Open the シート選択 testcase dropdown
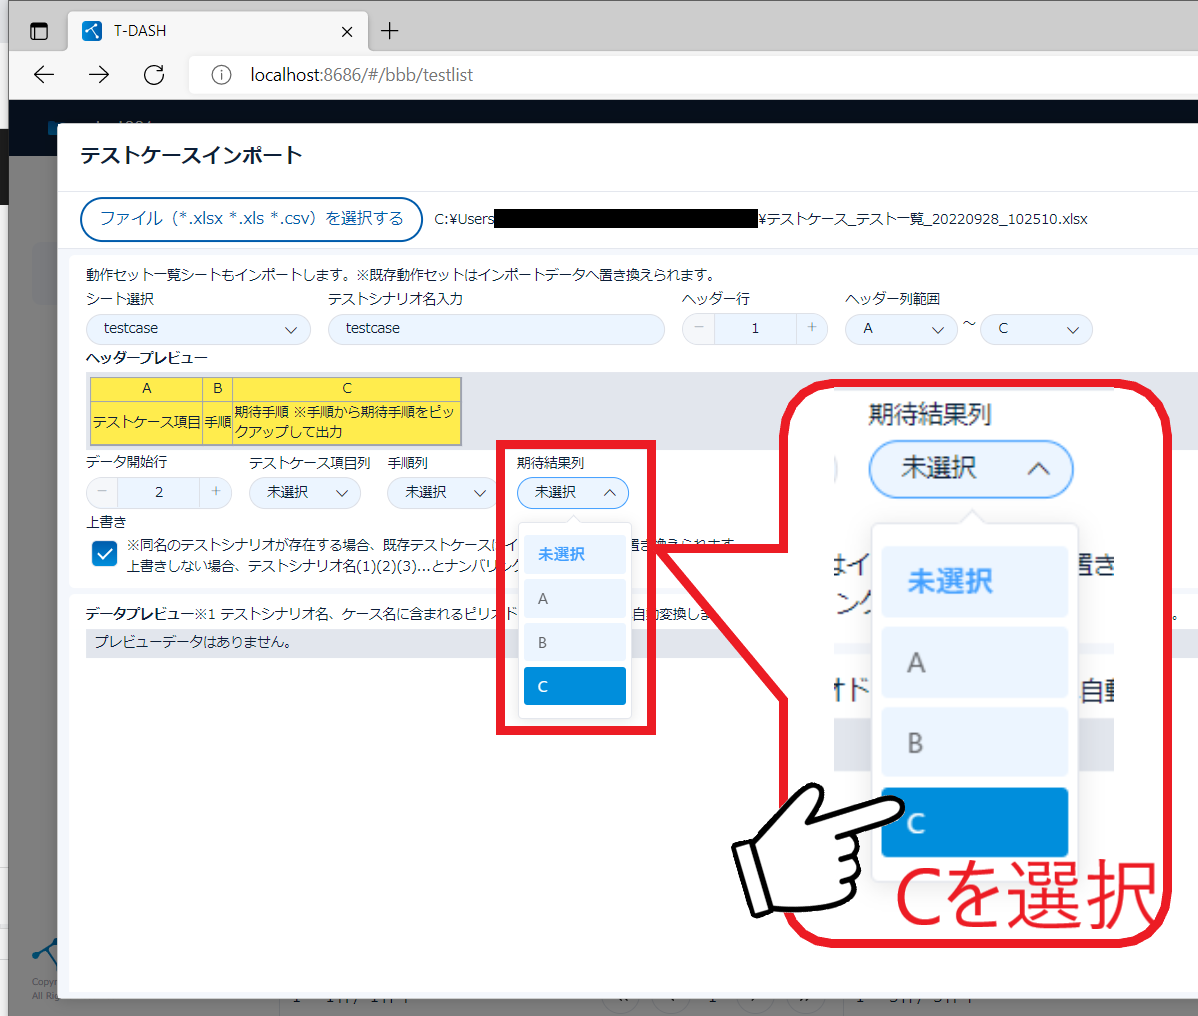 pyautogui.click(x=198, y=329)
